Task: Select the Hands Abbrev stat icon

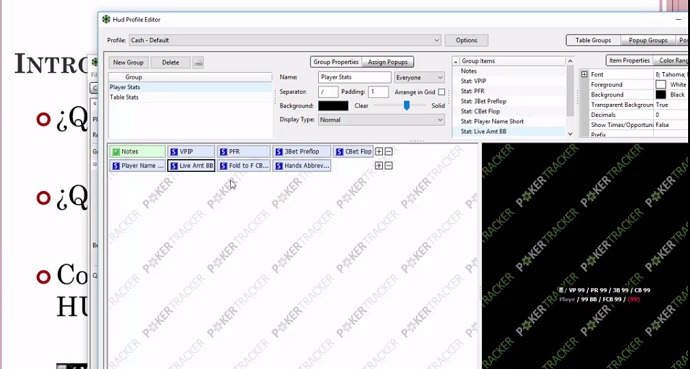Action: point(279,166)
